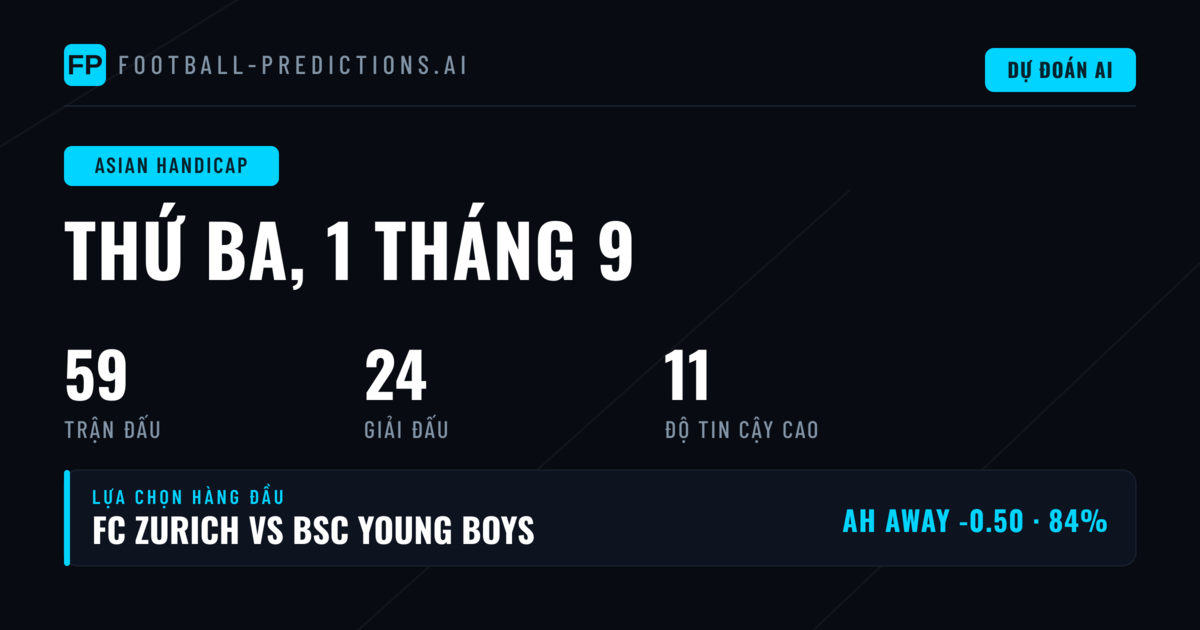Select the ASIAN HANDICAP tag
This screenshot has height=630, width=1200.
click(x=171, y=166)
